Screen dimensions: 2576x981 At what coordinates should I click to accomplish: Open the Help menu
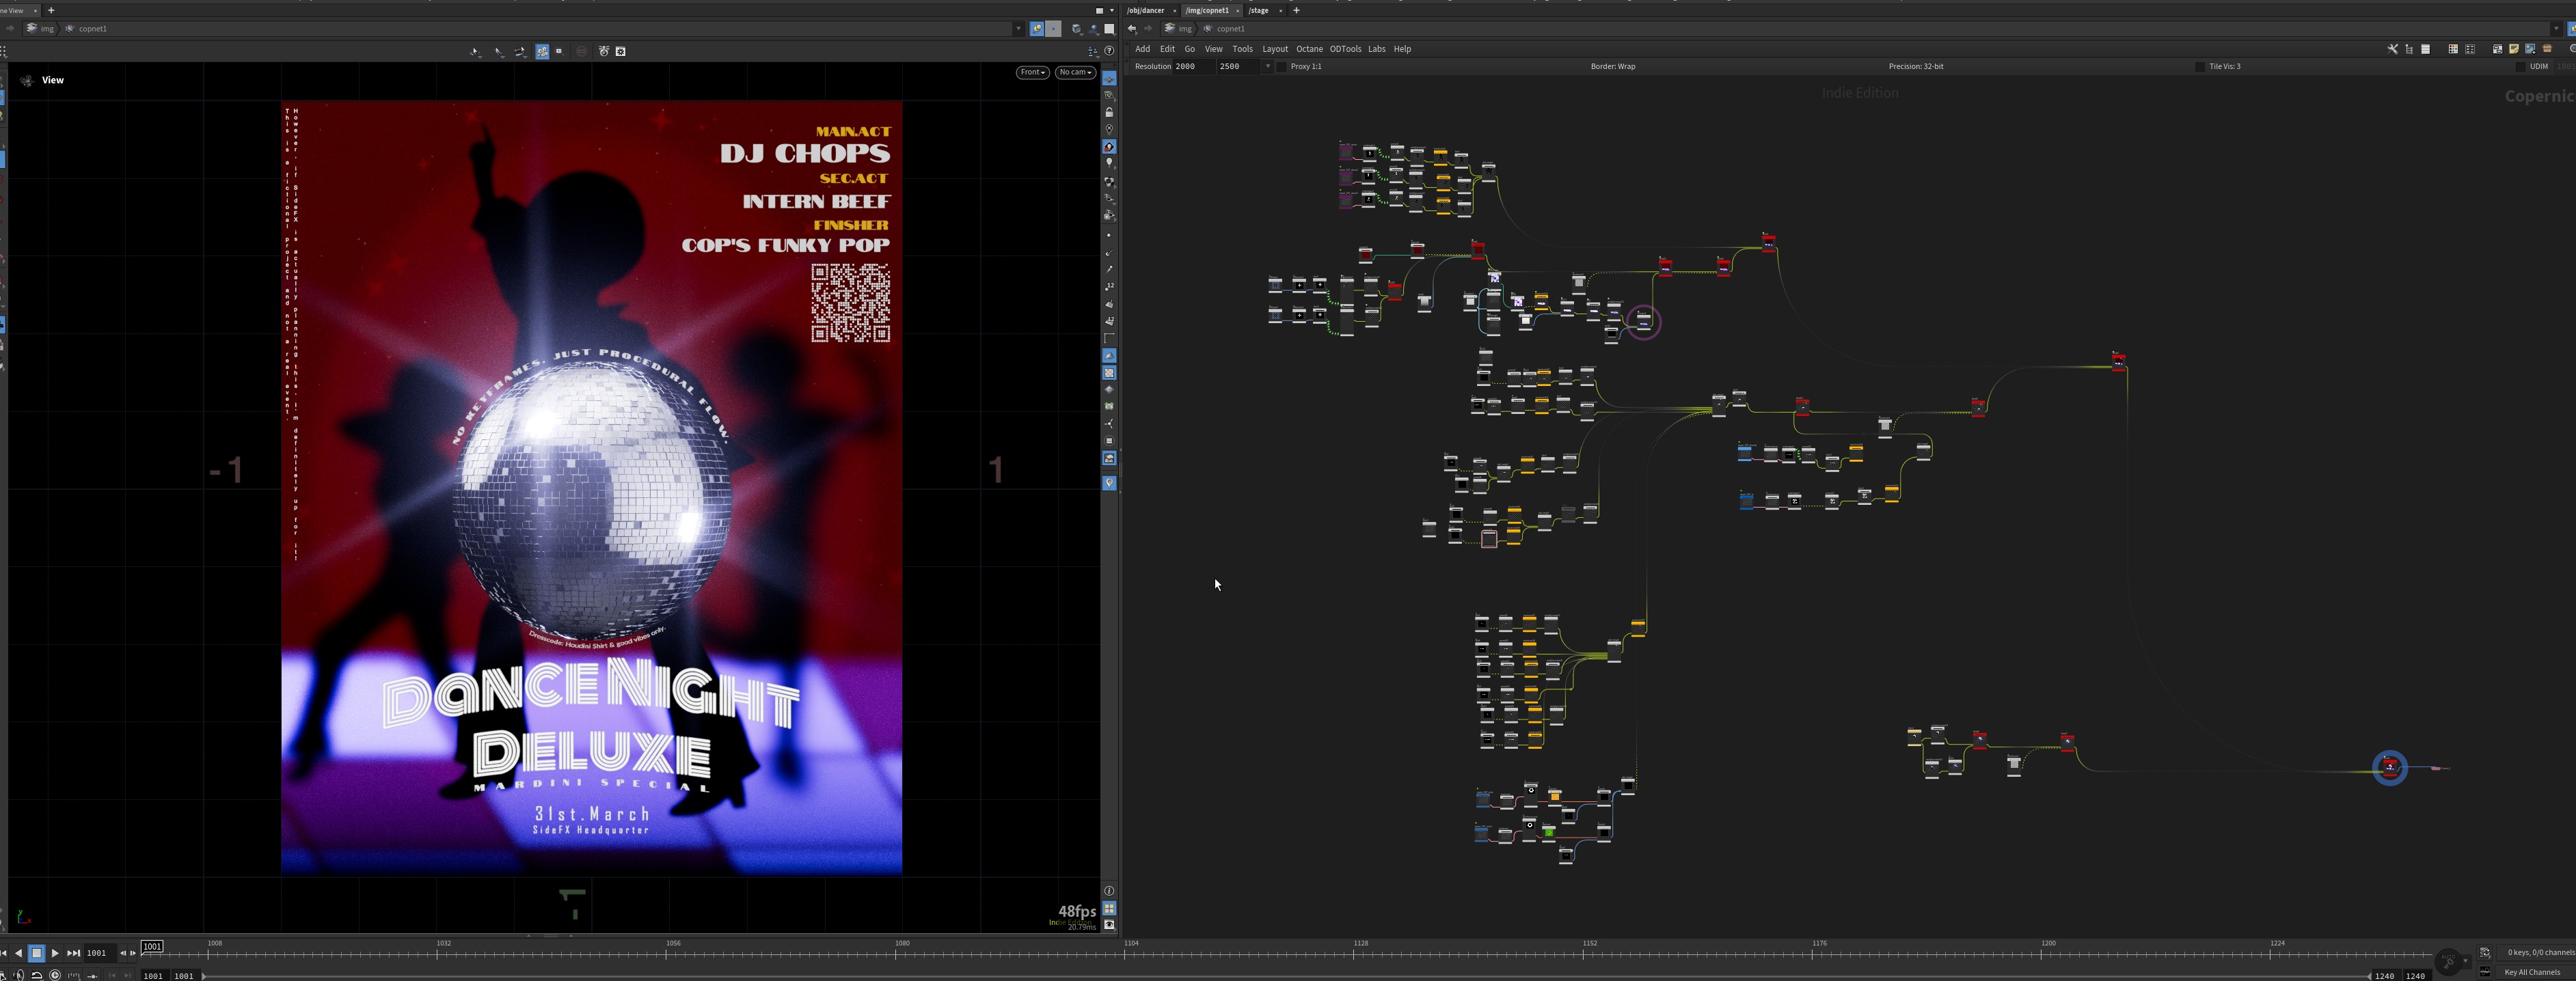1402,49
